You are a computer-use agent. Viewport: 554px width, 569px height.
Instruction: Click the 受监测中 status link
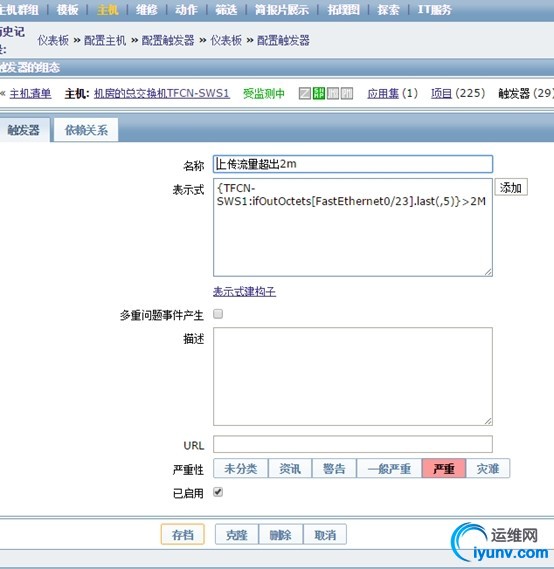click(x=264, y=94)
